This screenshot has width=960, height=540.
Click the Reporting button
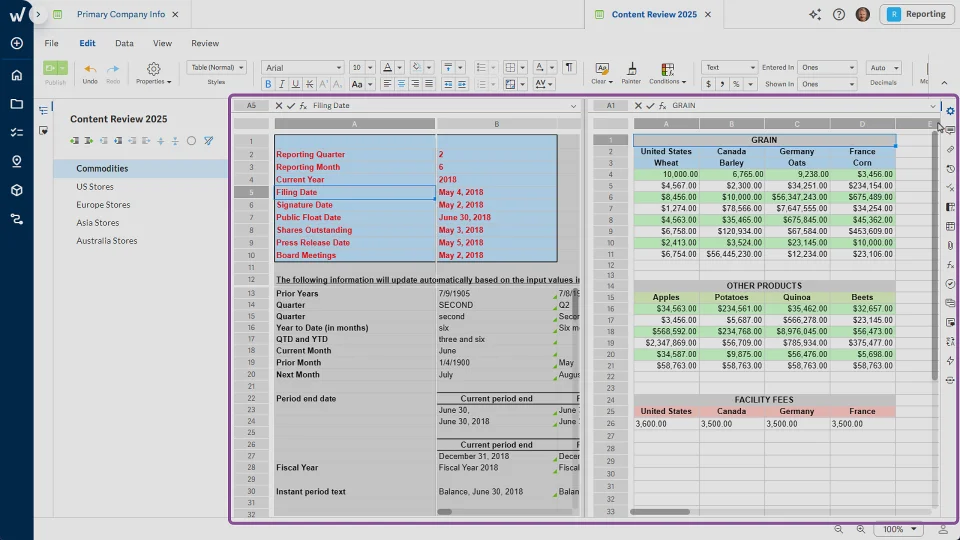(917, 14)
